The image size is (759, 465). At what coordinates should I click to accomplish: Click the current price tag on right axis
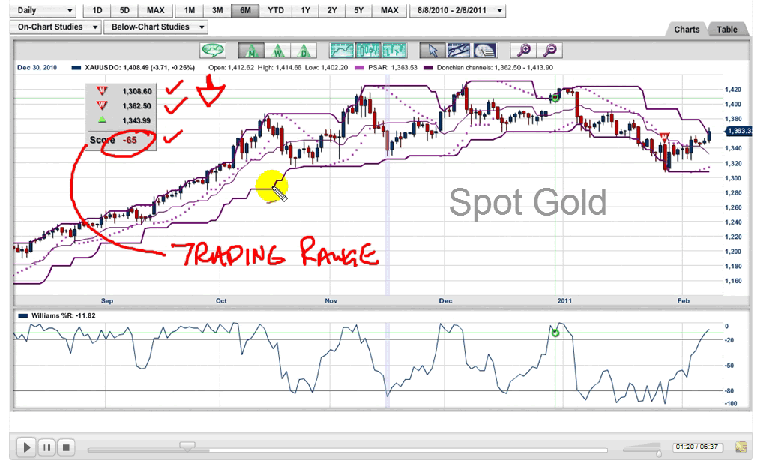[739, 131]
